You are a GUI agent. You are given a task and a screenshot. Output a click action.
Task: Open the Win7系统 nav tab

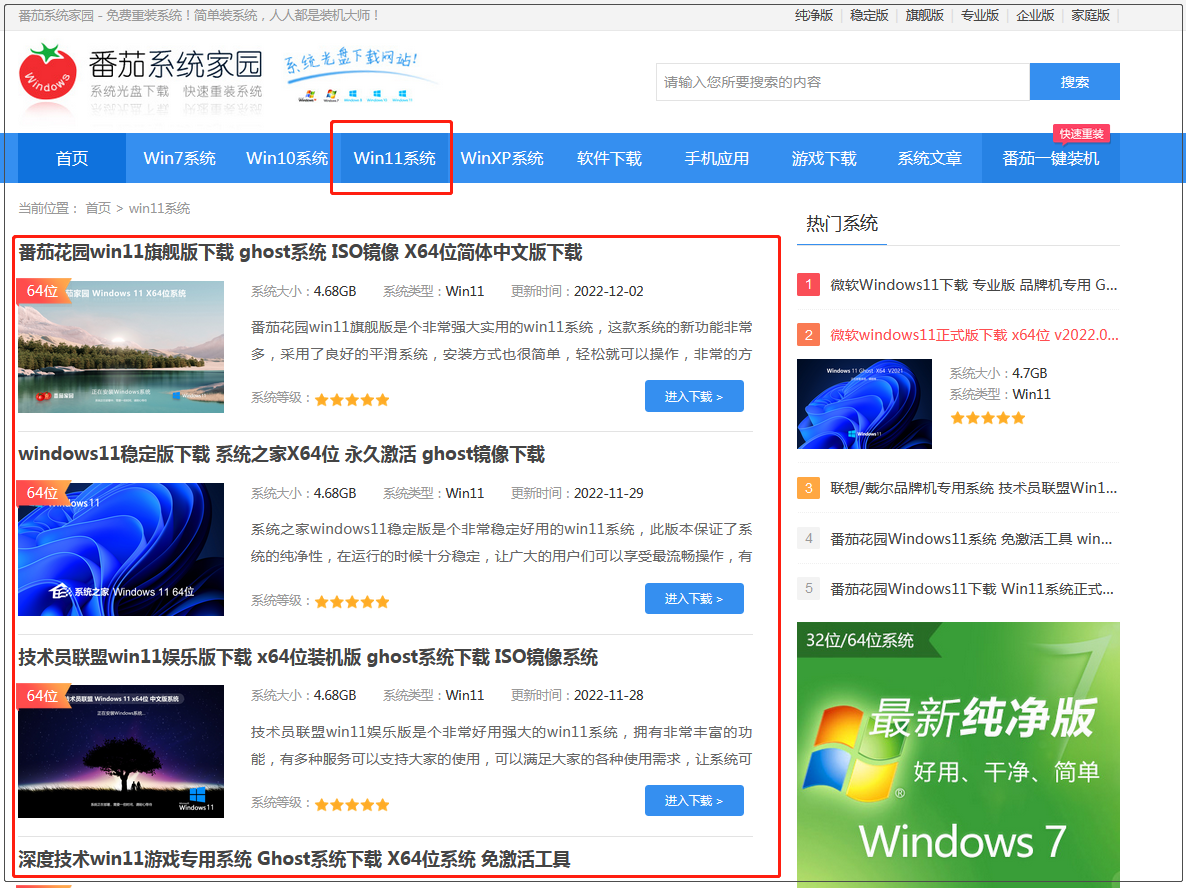[x=179, y=158]
